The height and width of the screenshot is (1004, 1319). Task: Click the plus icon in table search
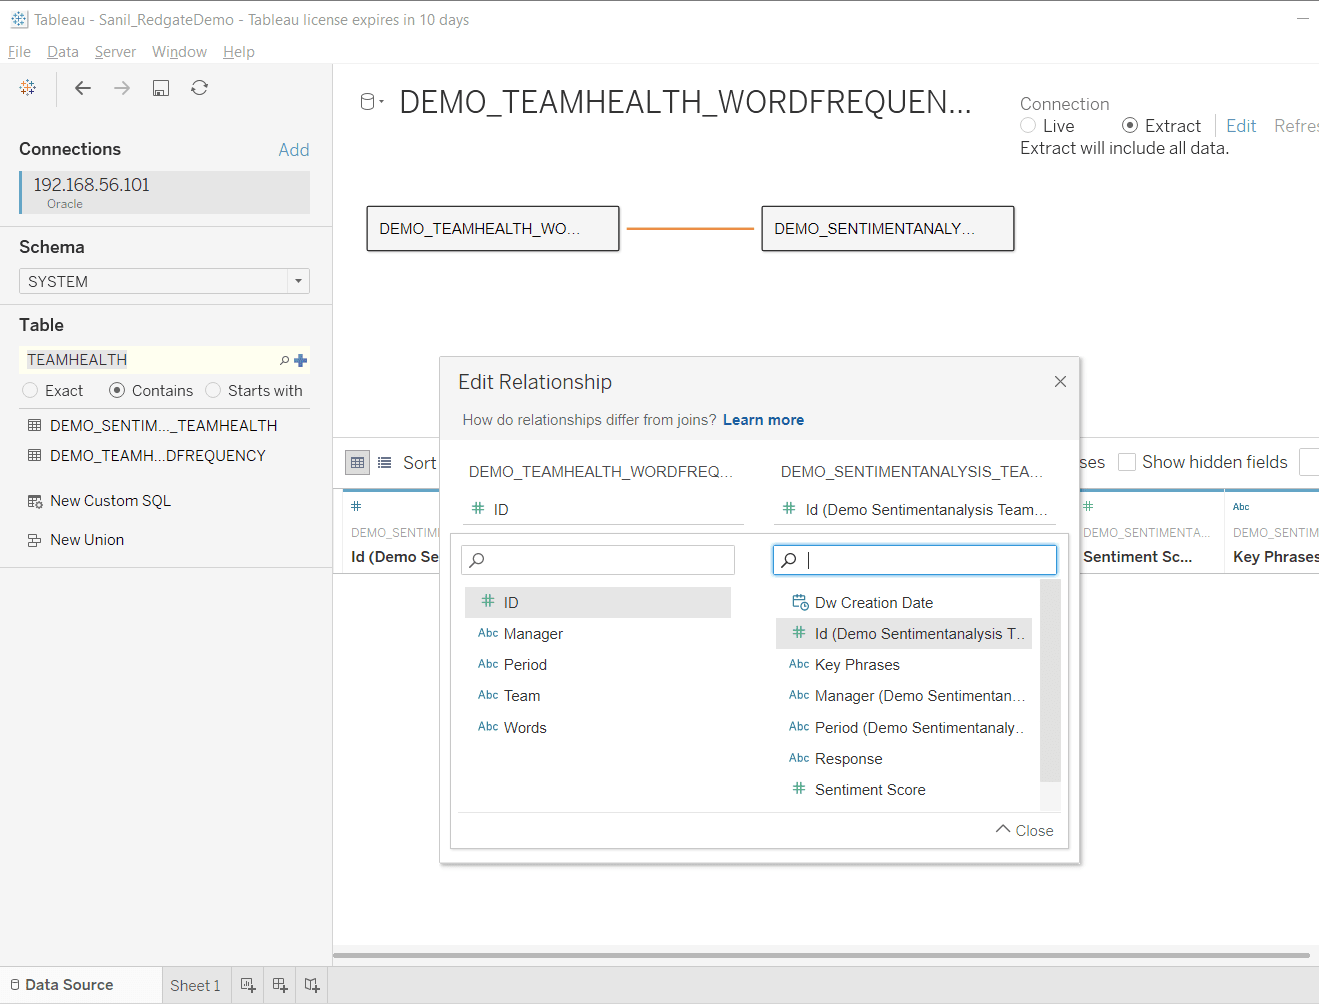point(300,360)
